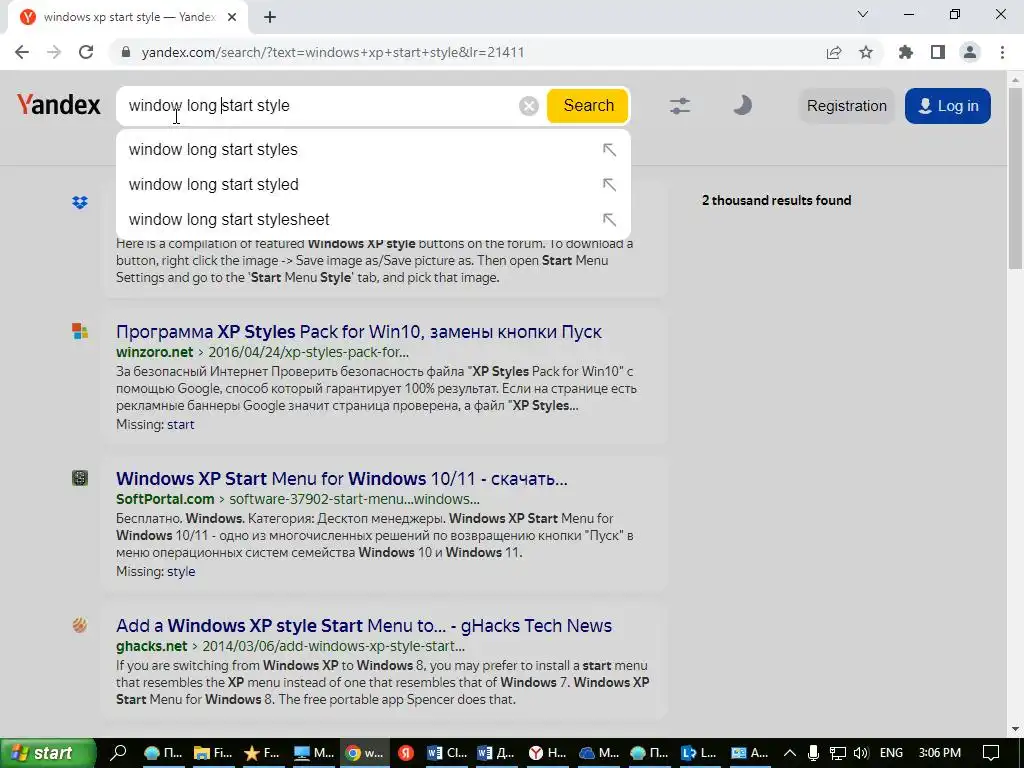Click the Yandex logo
1024x768 pixels.
pyautogui.click(x=59, y=104)
